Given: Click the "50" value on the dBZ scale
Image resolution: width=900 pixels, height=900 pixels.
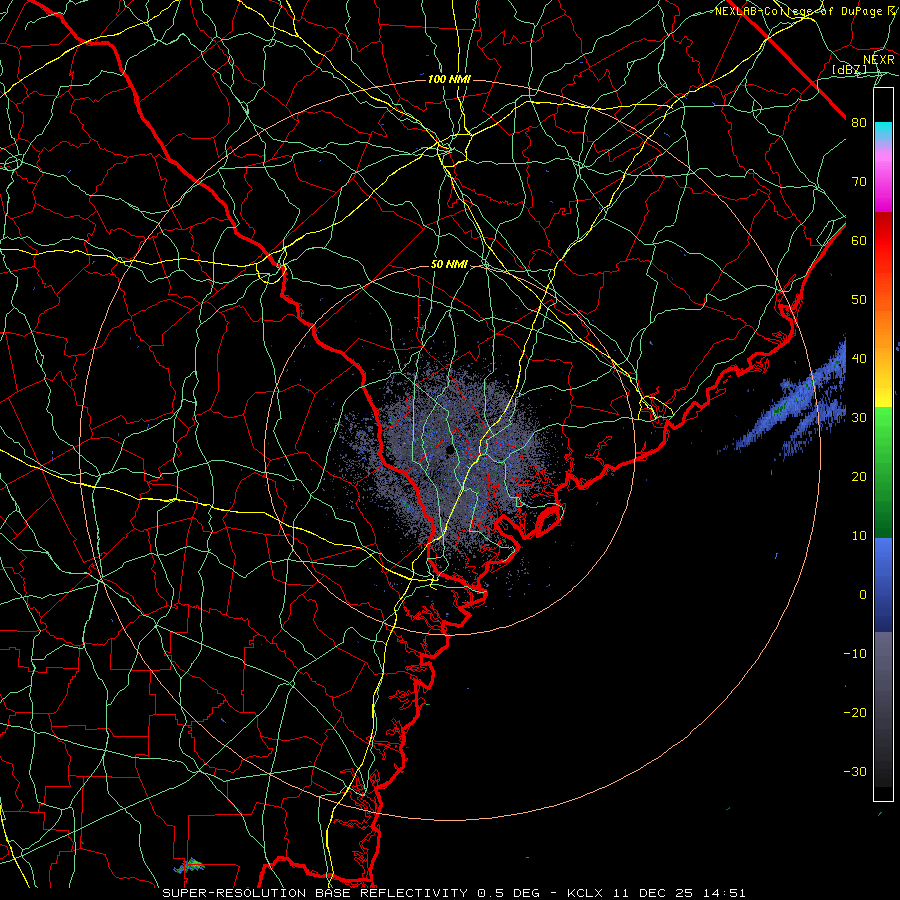Looking at the screenshot, I should pyautogui.click(x=859, y=300).
